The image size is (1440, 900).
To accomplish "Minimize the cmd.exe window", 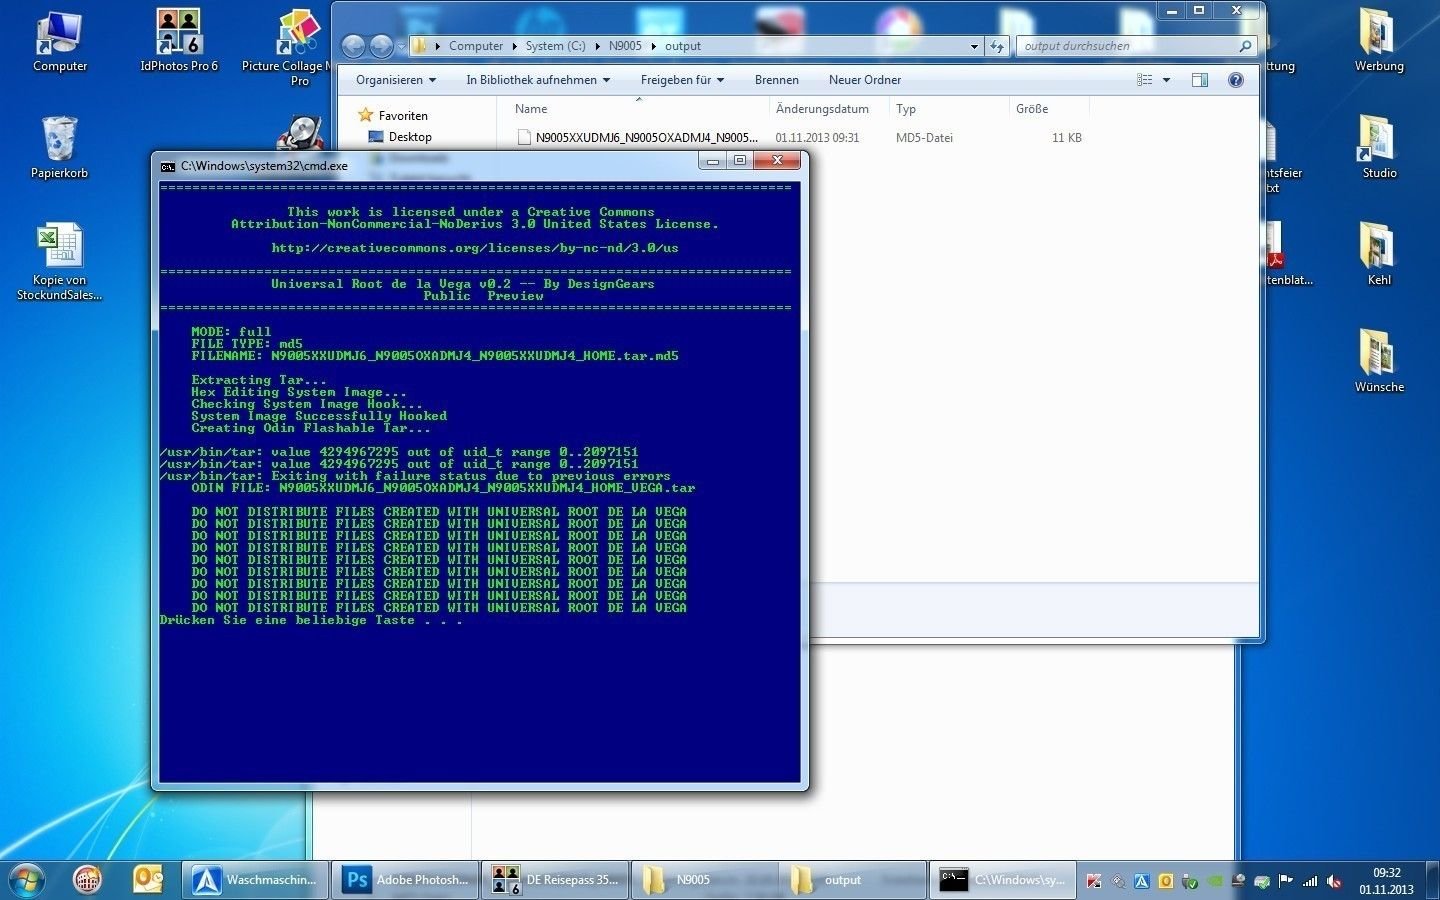I will 713,161.
